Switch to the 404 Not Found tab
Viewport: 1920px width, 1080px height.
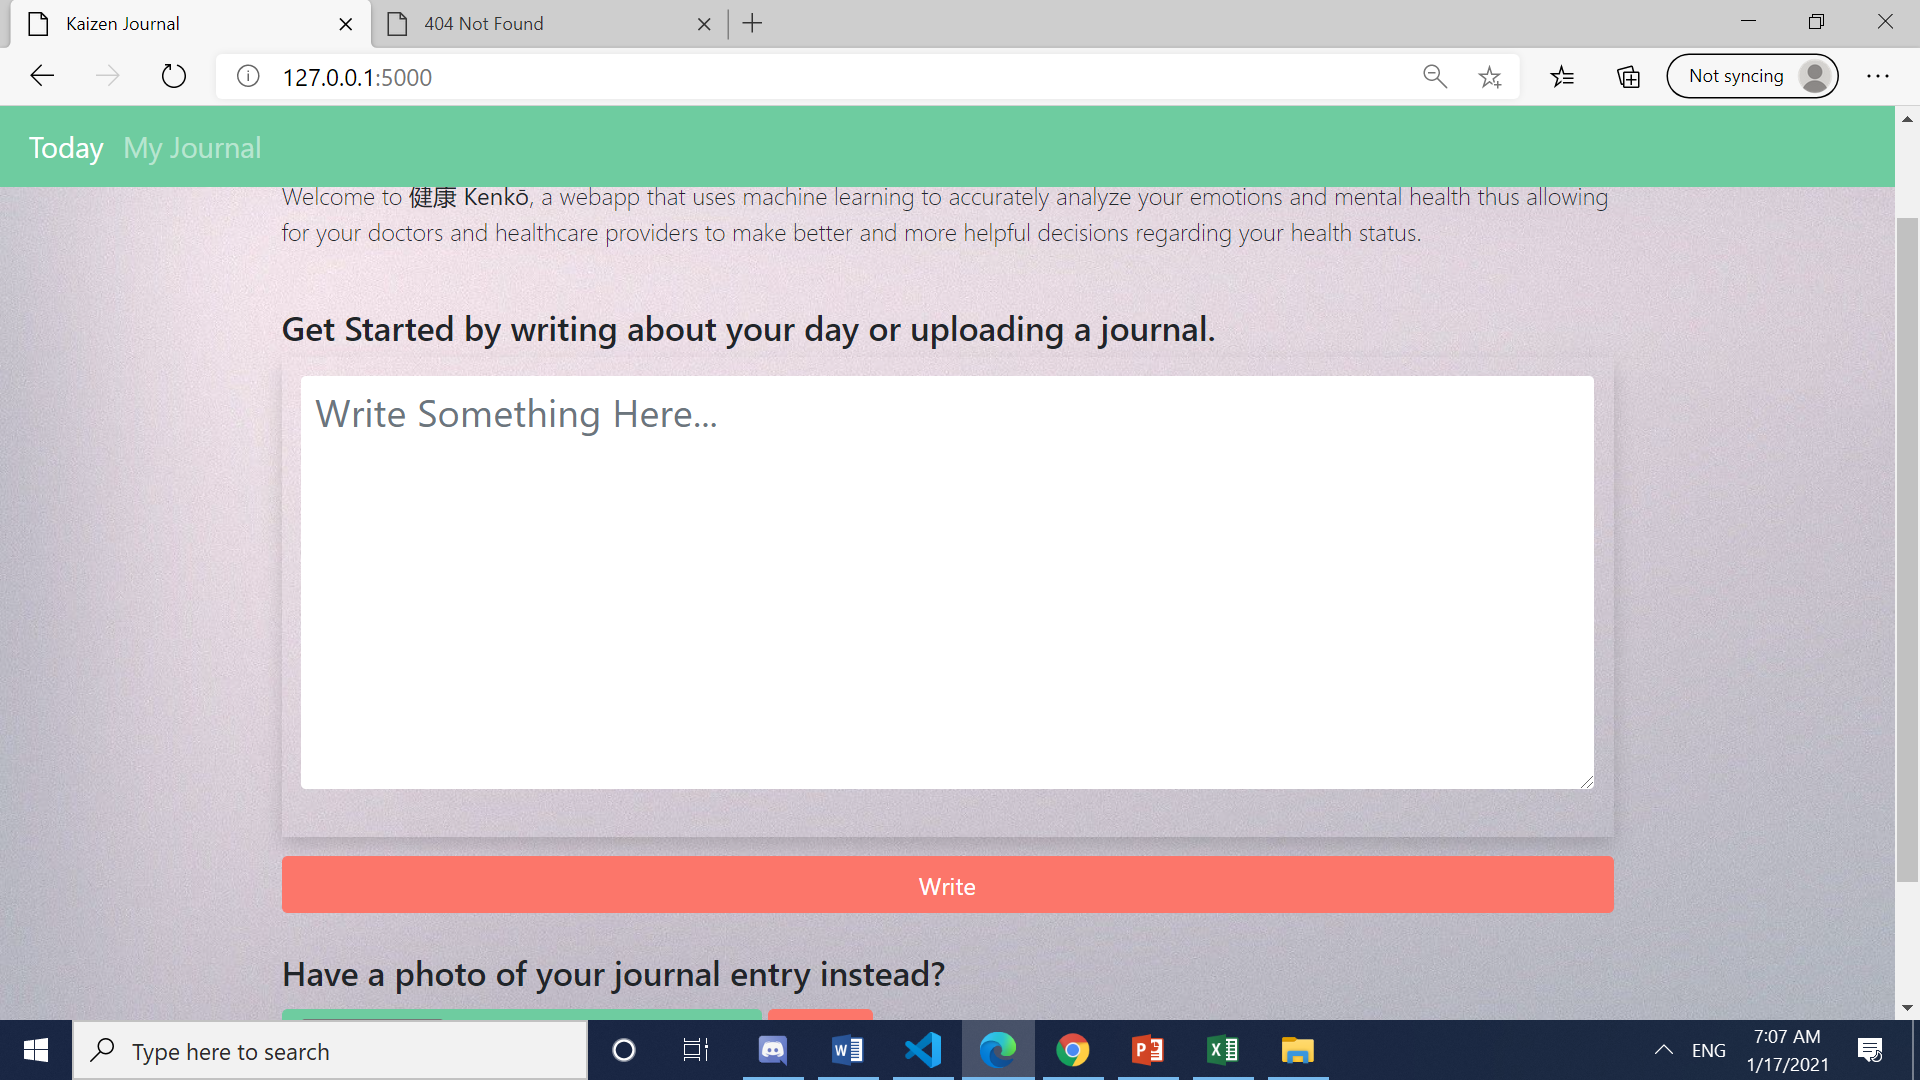click(484, 24)
